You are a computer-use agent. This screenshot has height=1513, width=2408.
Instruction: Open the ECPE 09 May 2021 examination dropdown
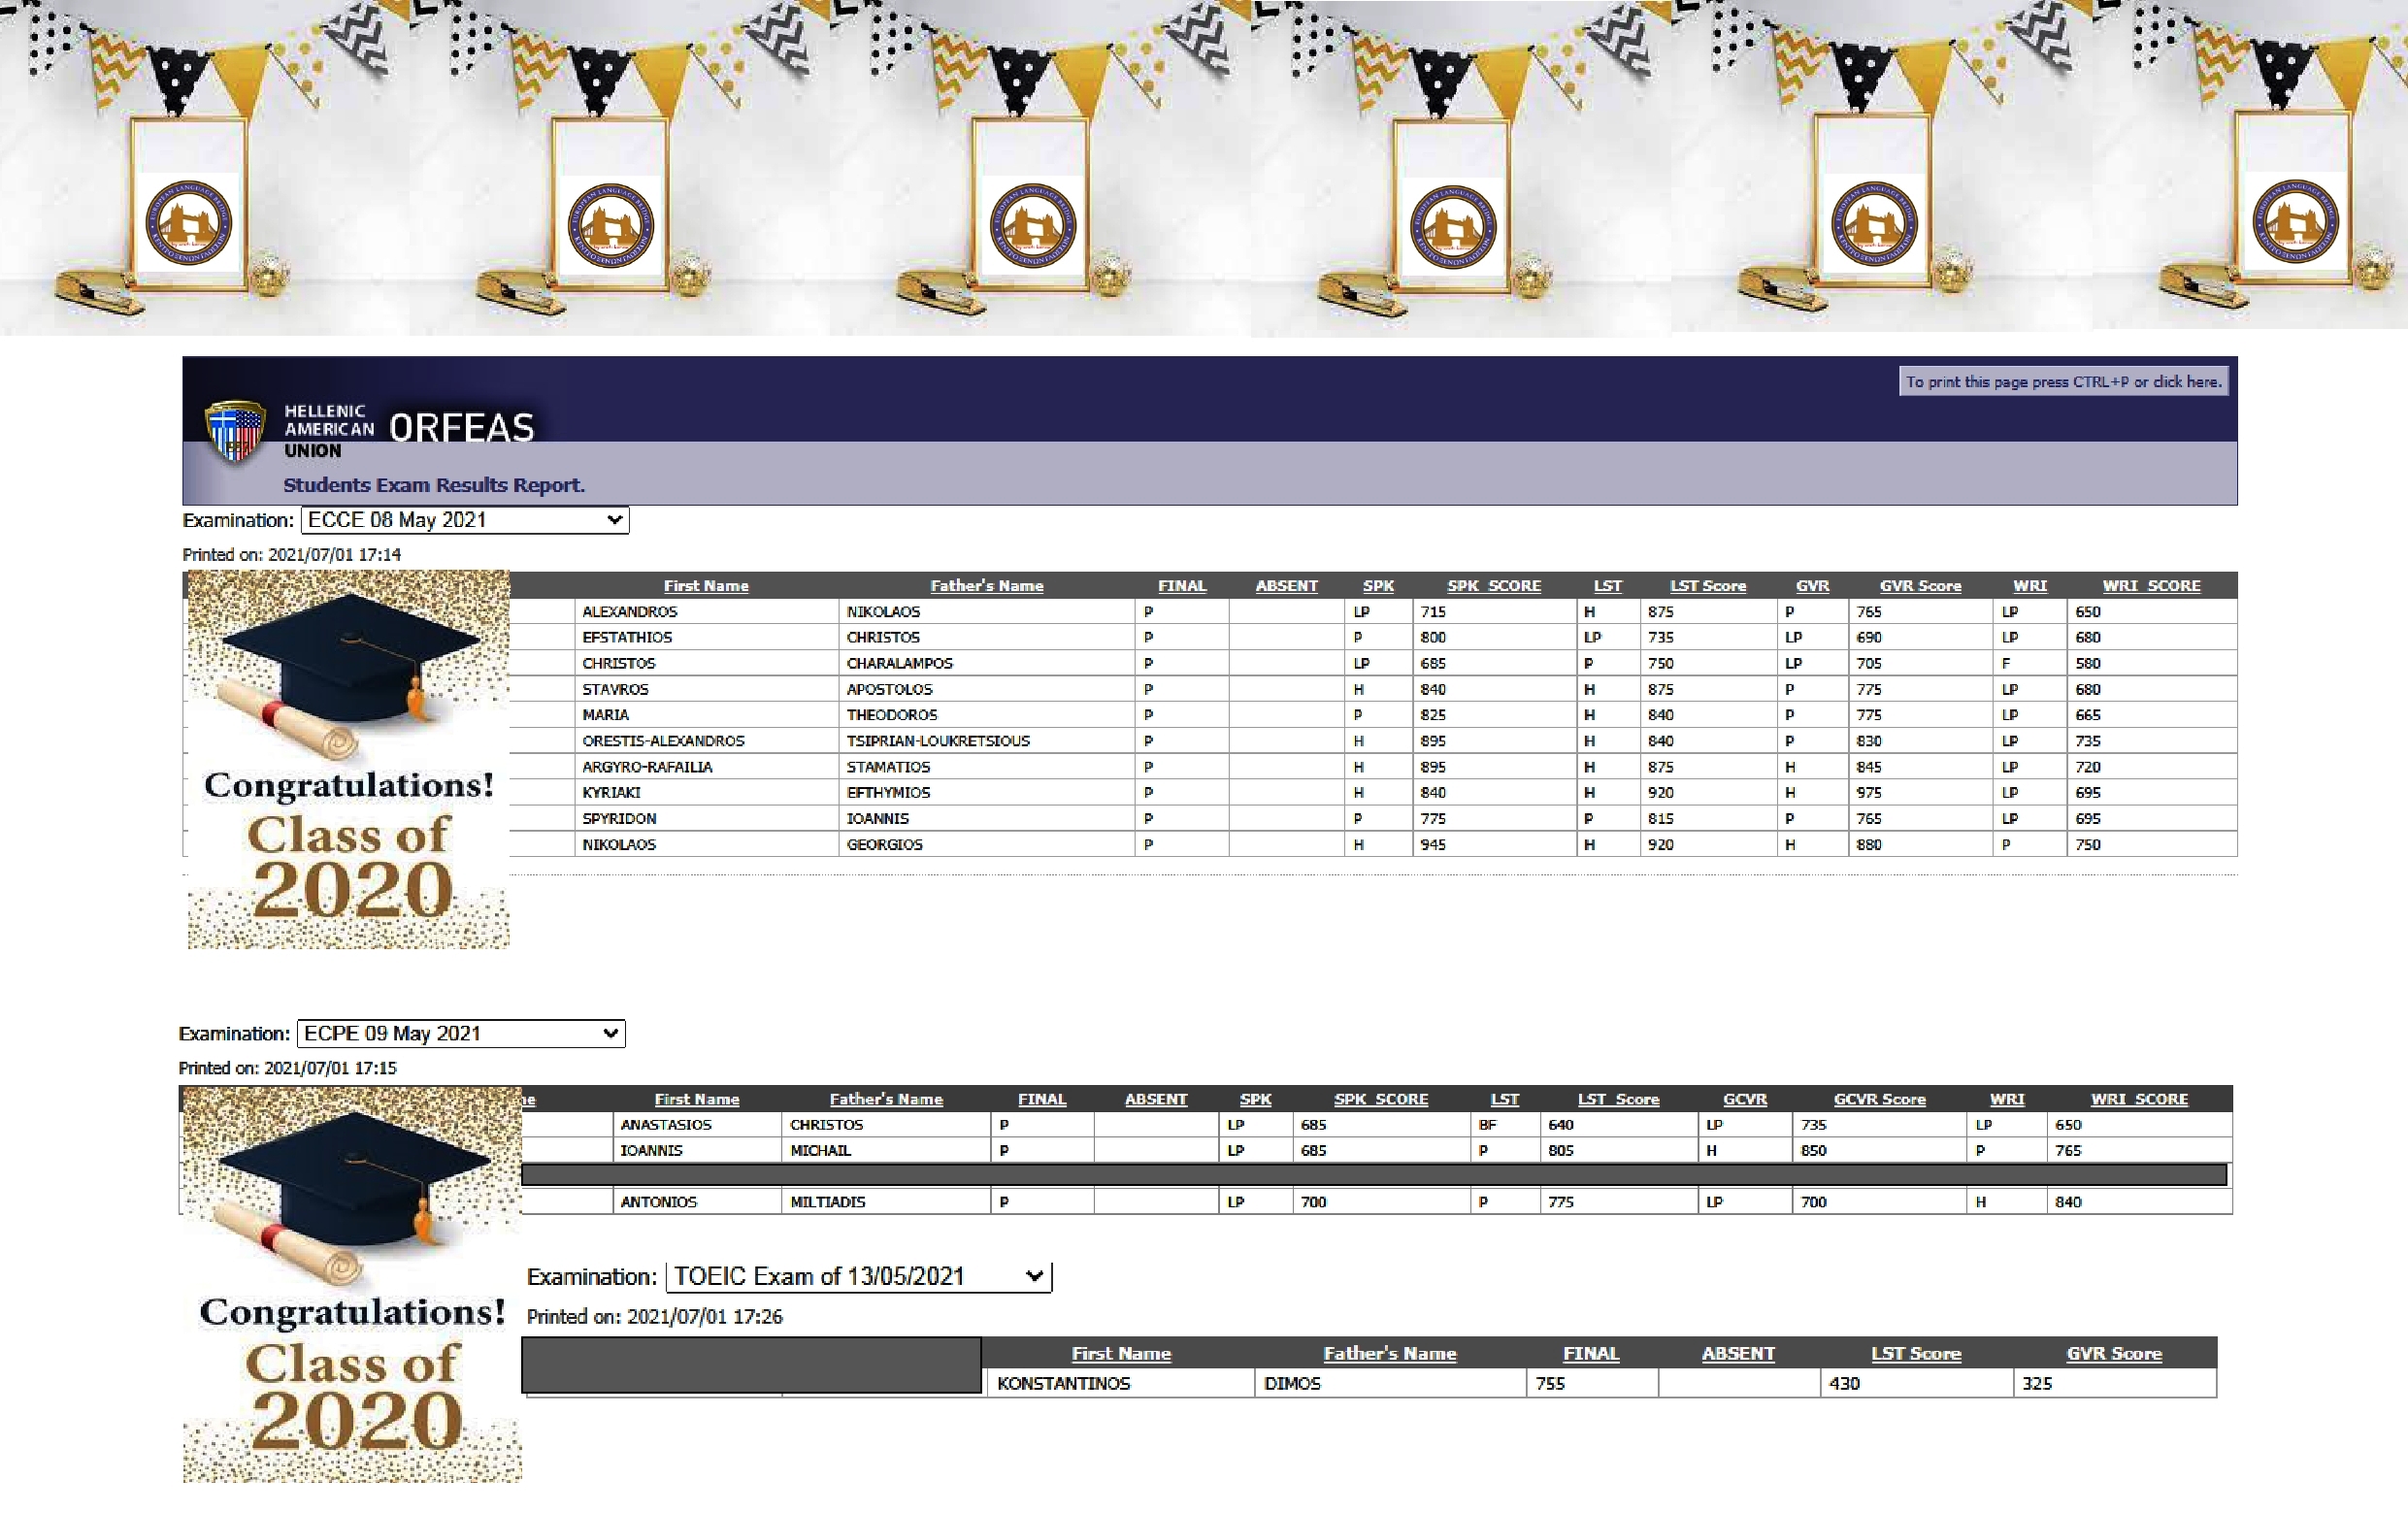click(461, 1033)
